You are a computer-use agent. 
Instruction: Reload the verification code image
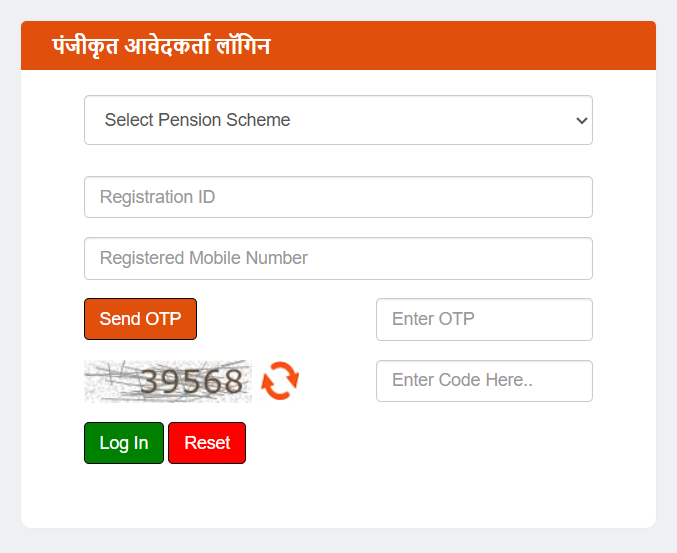(x=280, y=381)
